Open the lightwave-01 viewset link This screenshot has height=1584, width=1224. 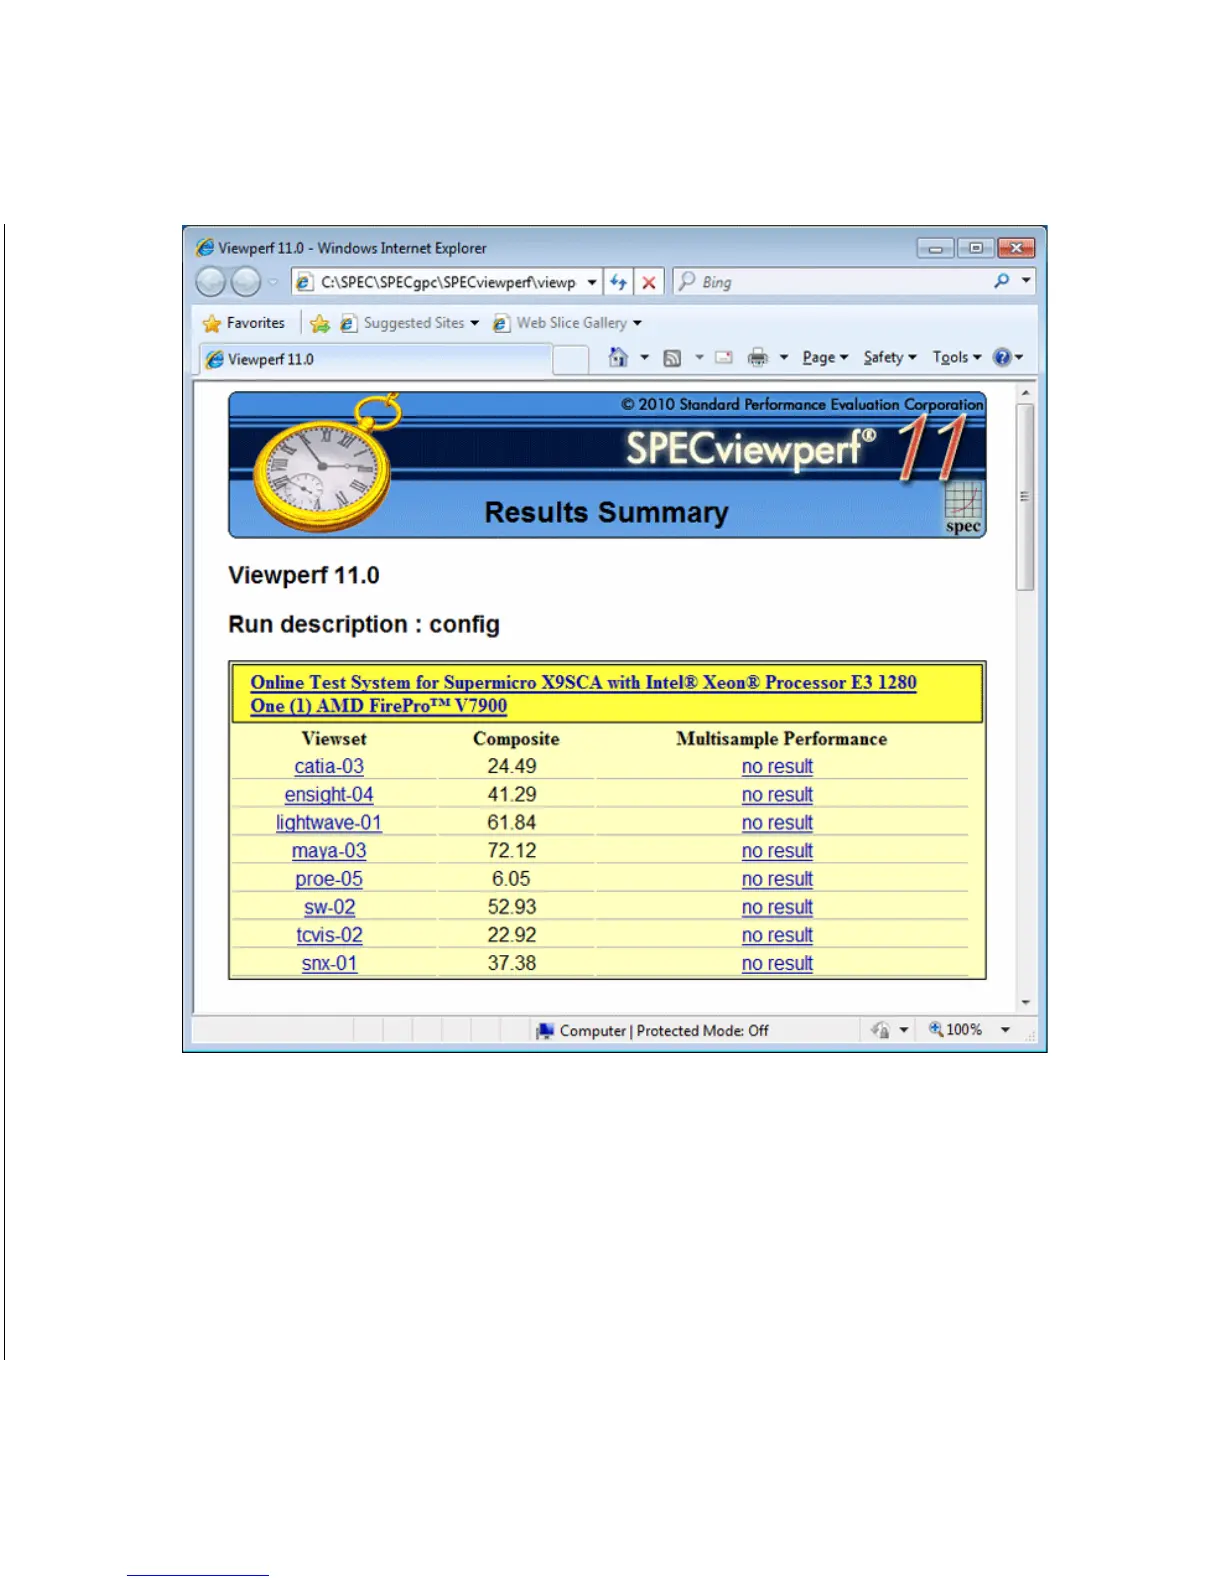(329, 822)
